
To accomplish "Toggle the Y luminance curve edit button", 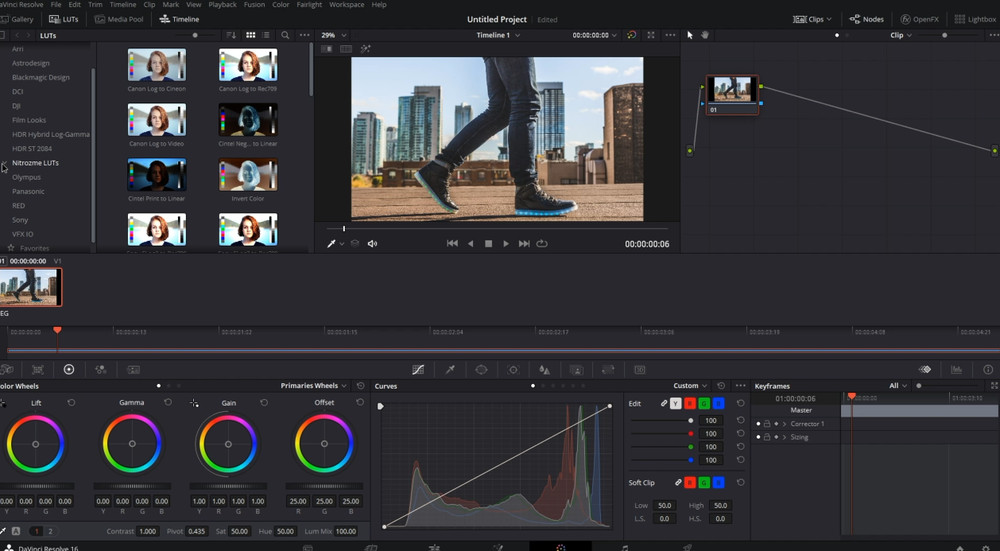I will click(675, 404).
